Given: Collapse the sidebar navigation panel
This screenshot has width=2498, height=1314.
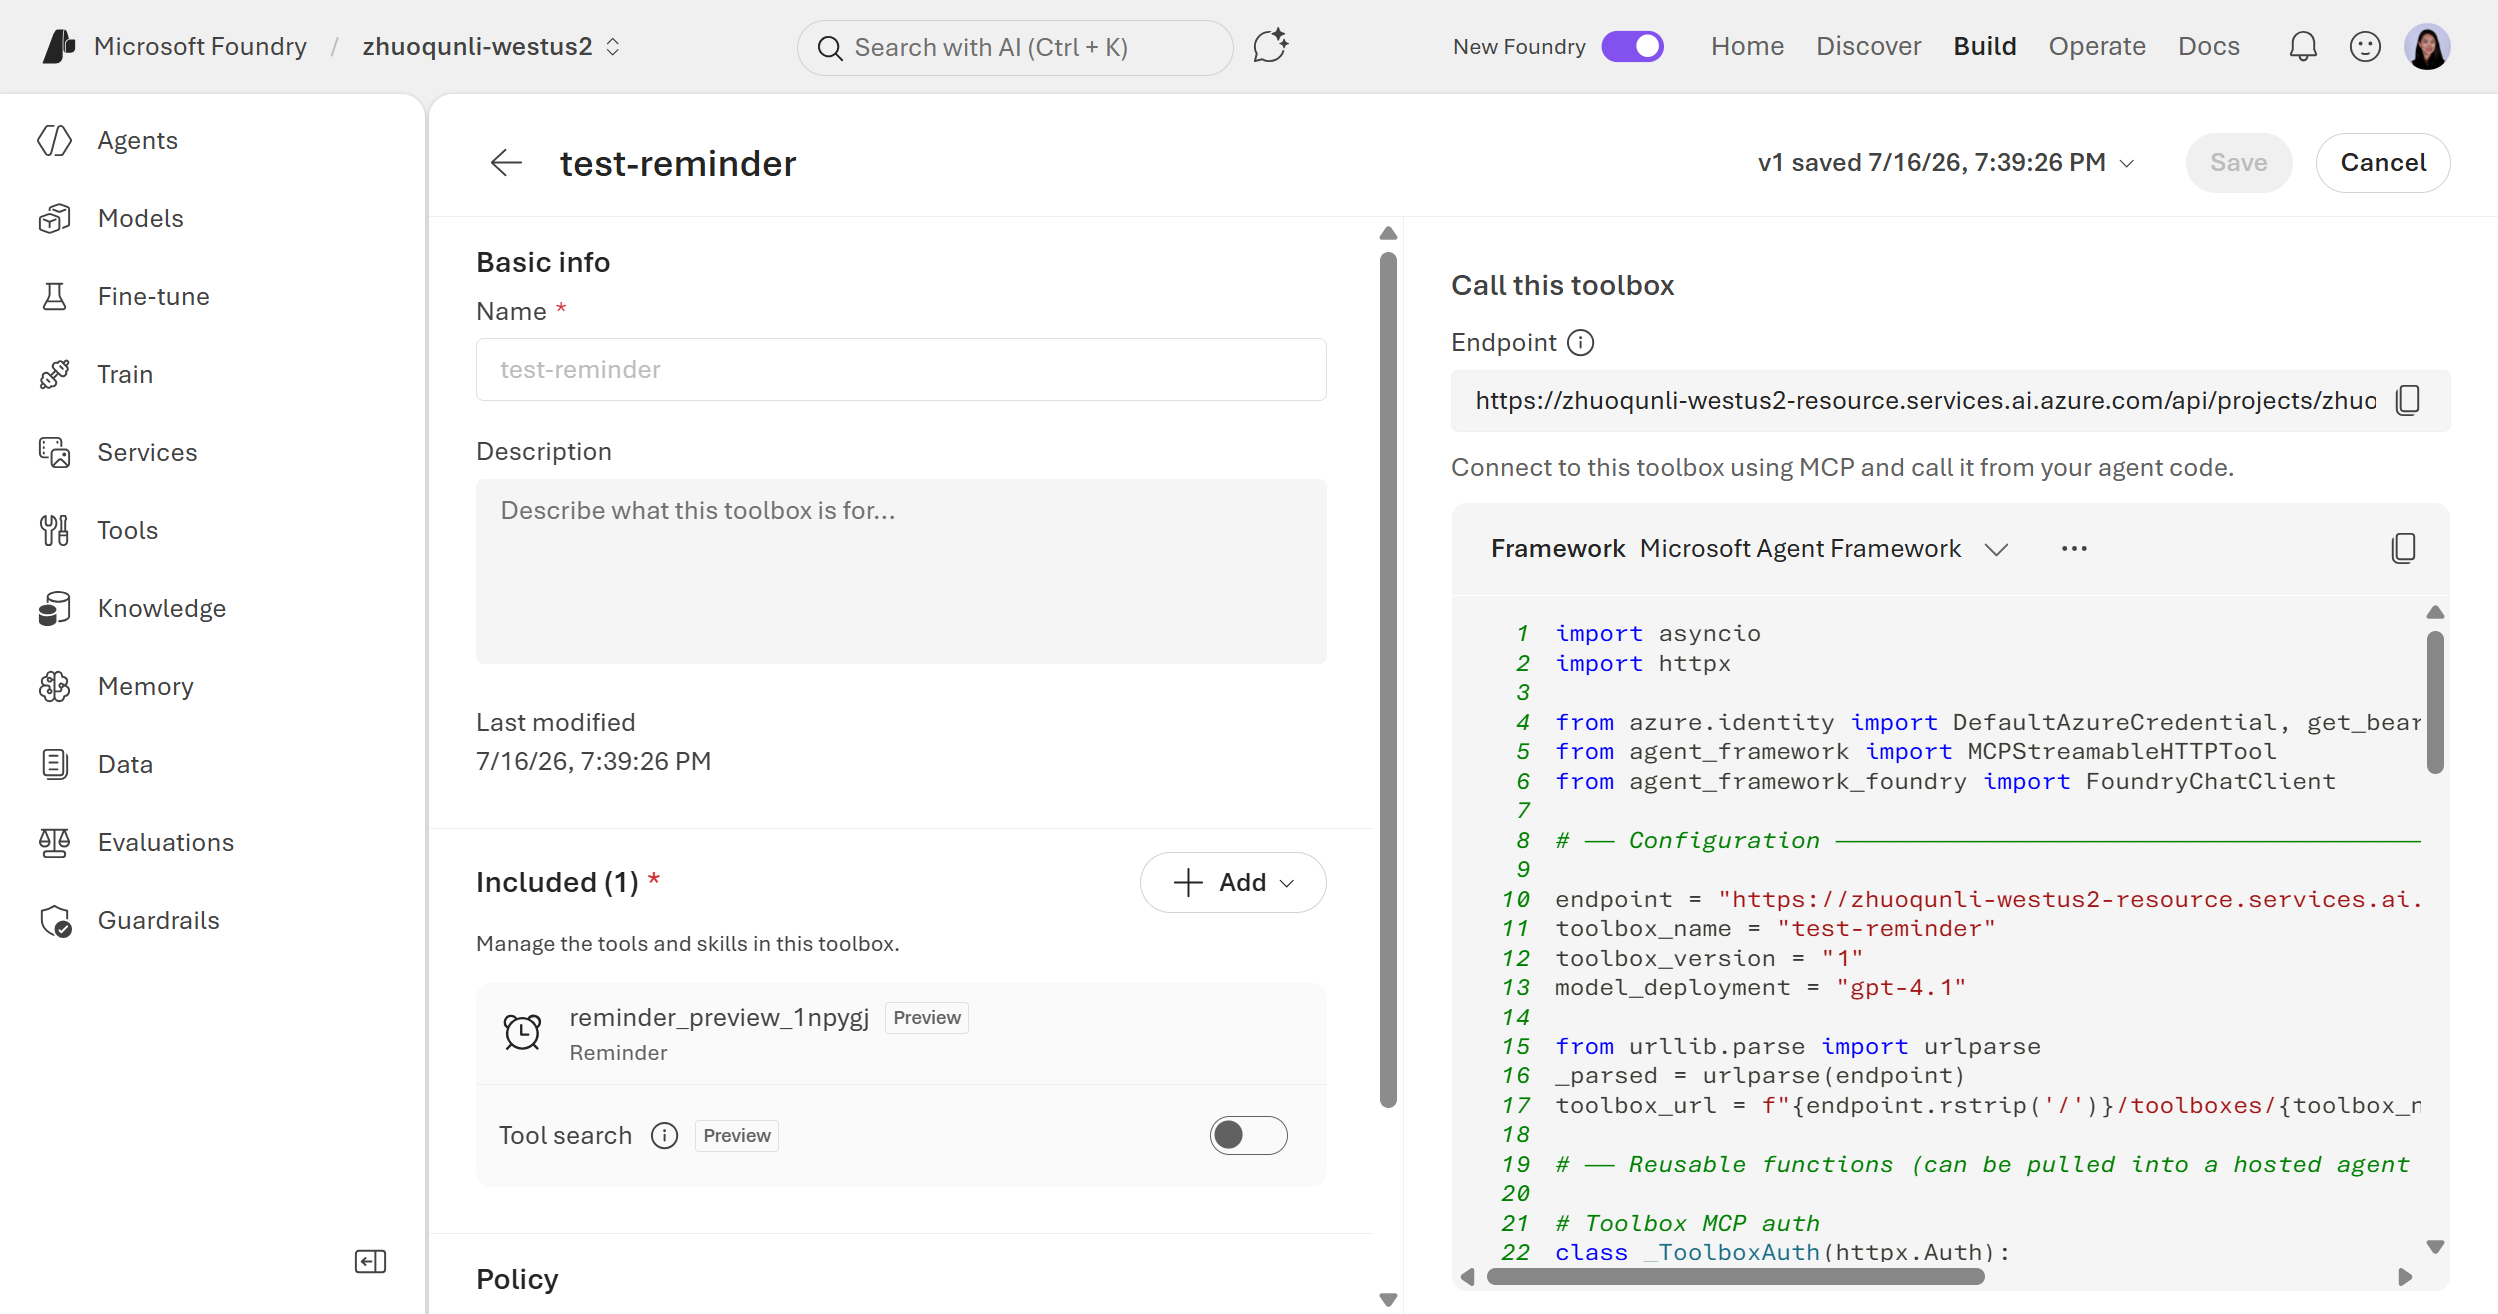Looking at the screenshot, I should pyautogui.click(x=370, y=1262).
